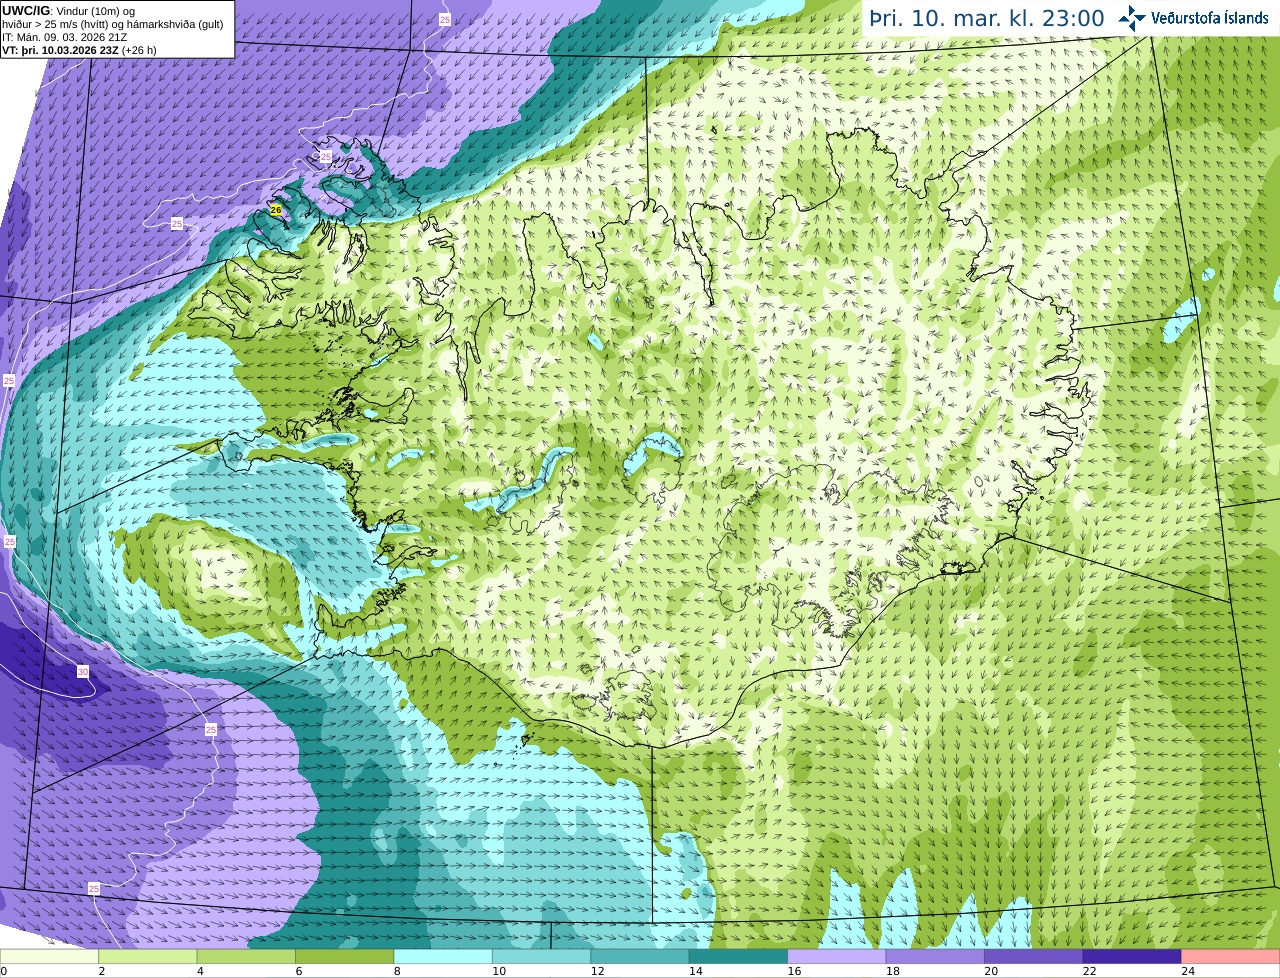Screen dimensions: 1280x978
Task: Pick the 8–10 m/s light cyan swatch
Action: pyautogui.click(x=443, y=957)
